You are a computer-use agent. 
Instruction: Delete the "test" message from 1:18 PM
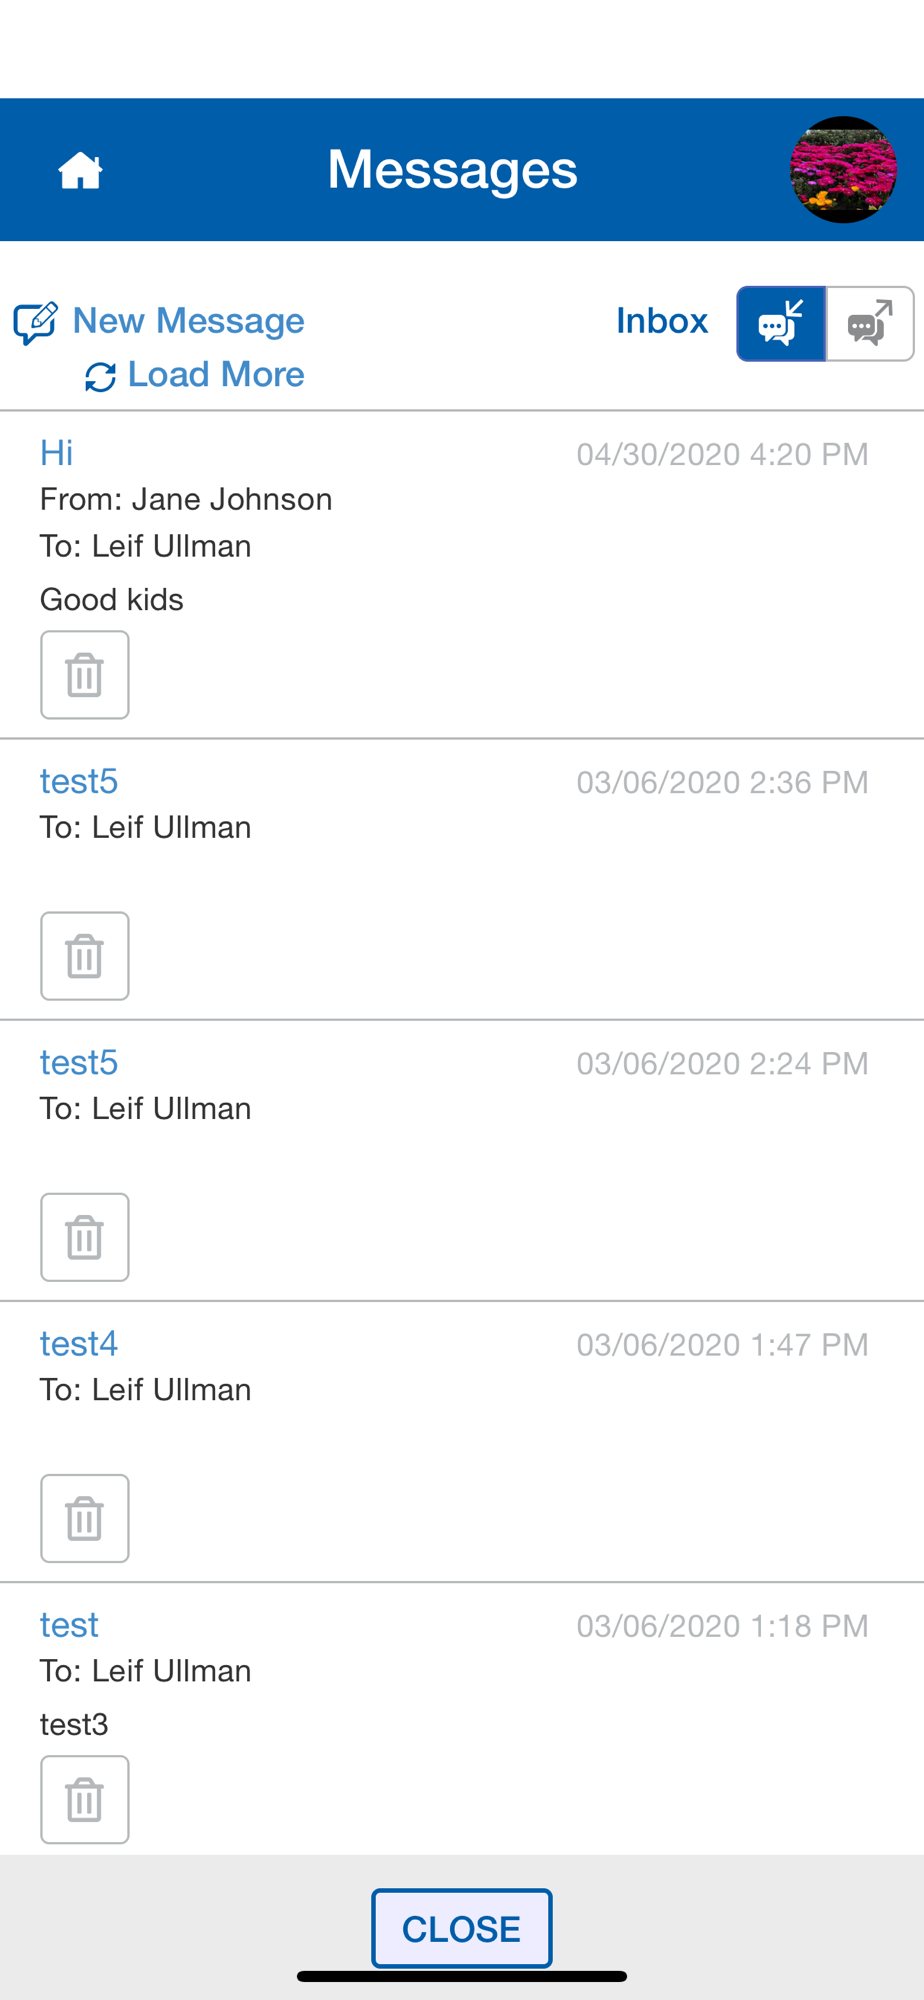(x=85, y=1799)
